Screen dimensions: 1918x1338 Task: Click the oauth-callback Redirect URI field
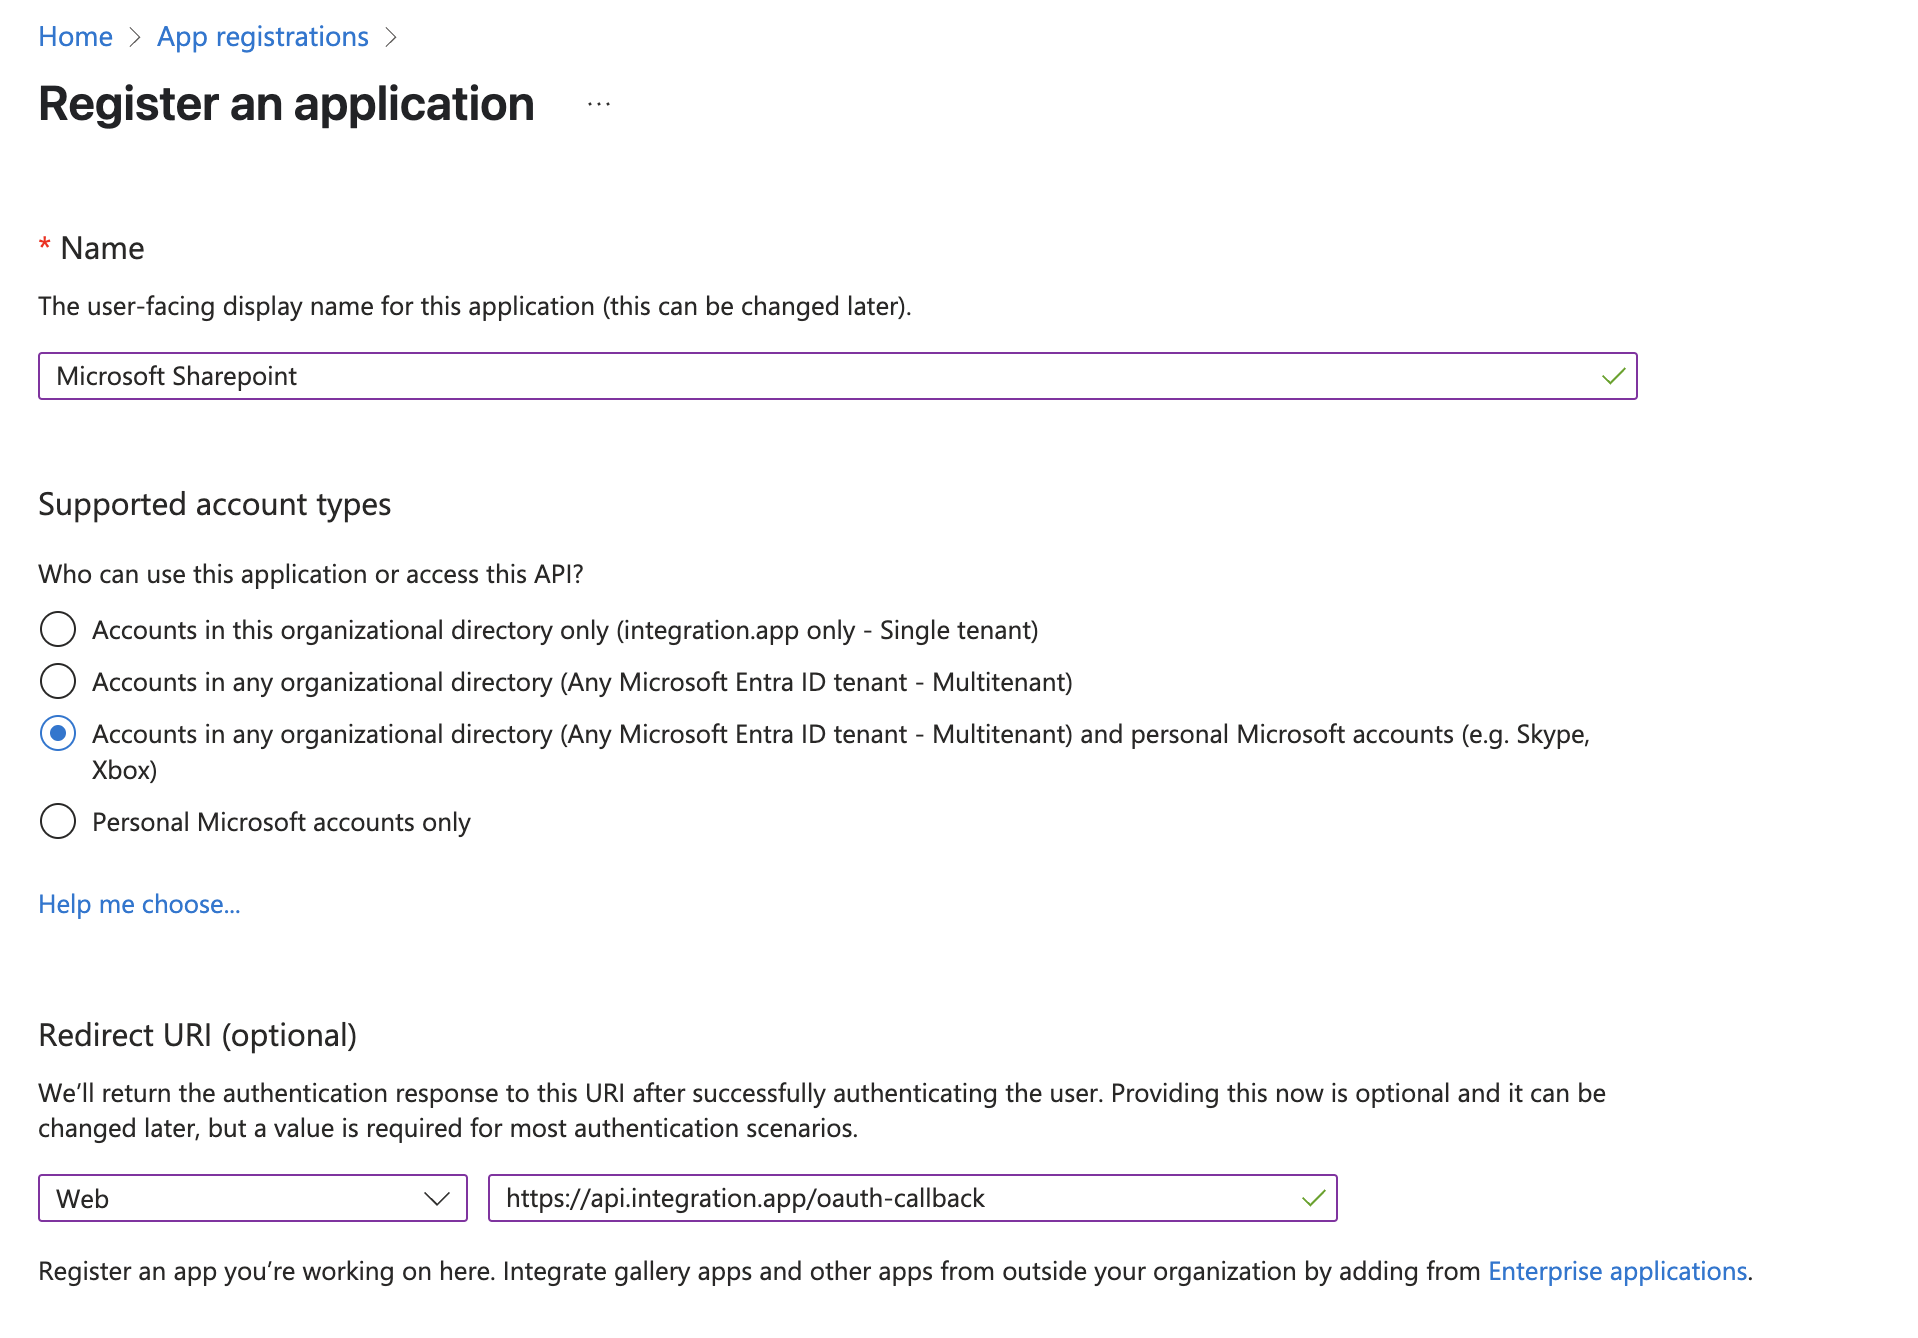click(x=900, y=1198)
